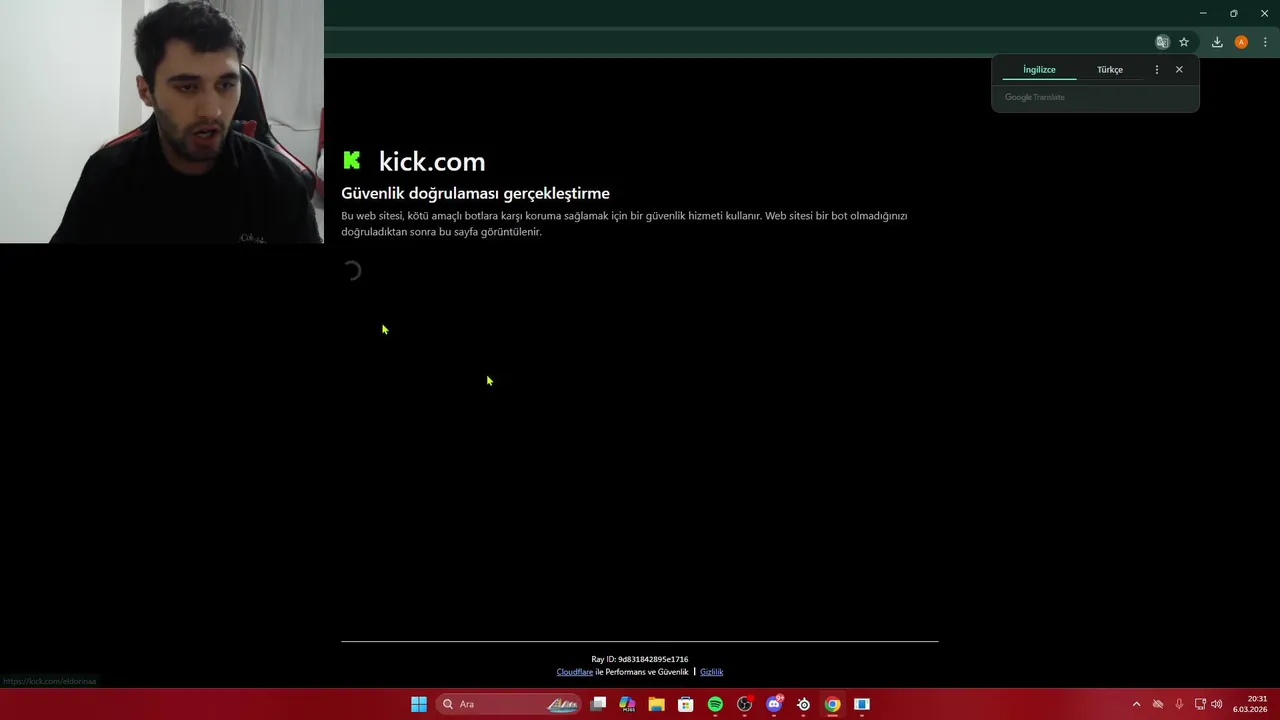
Task: Open Task View in the taskbar
Action: tap(598, 704)
